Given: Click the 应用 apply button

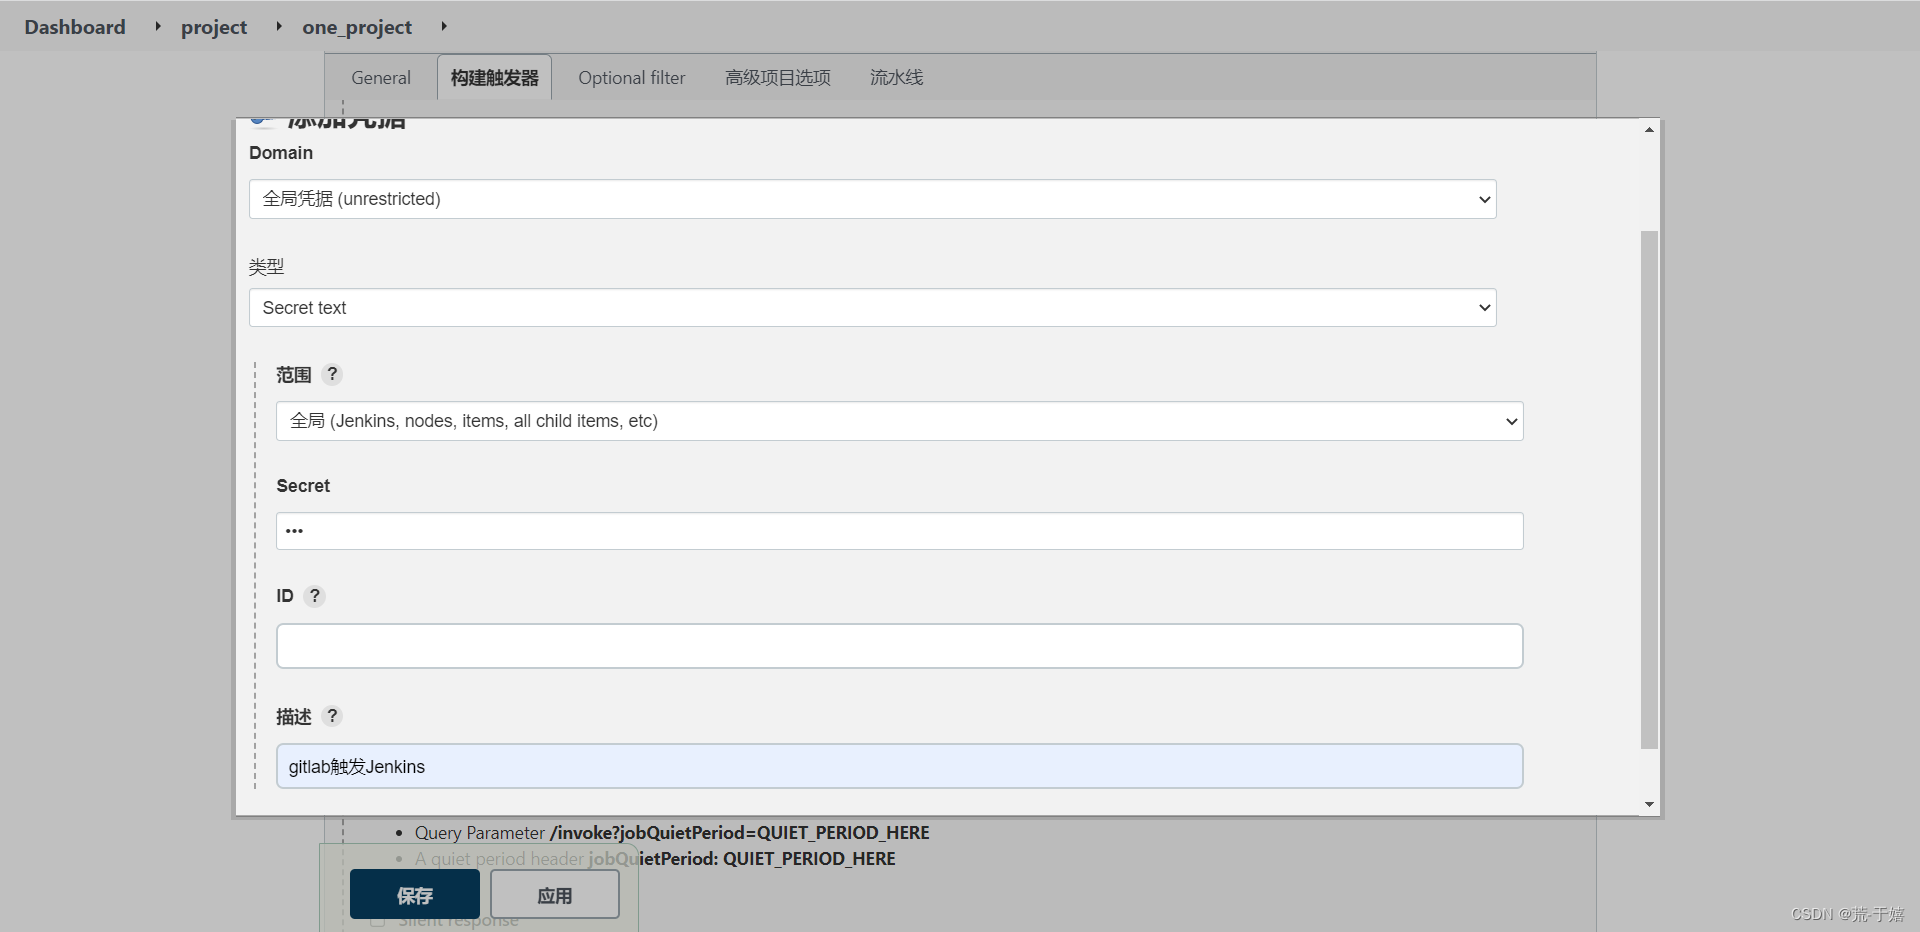Looking at the screenshot, I should click(x=555, y=895).
